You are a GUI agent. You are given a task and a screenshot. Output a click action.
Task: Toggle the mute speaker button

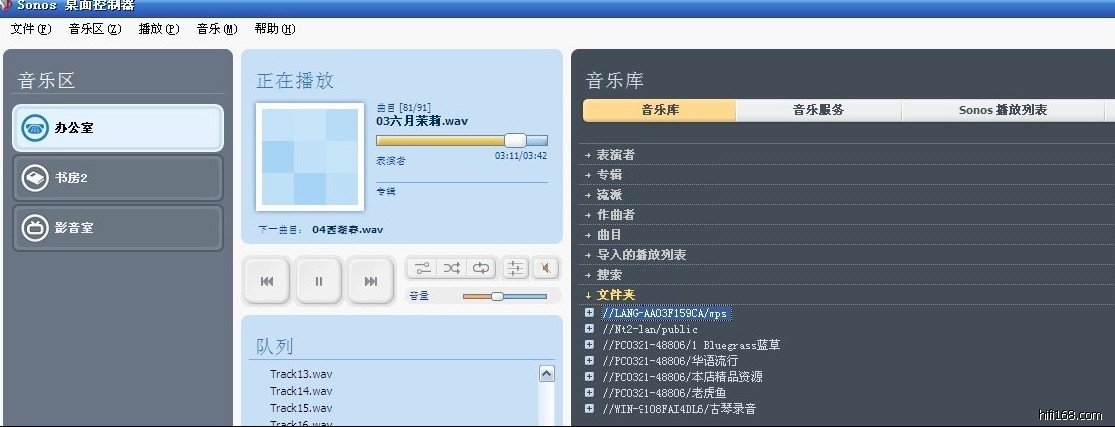pos(546,268)
